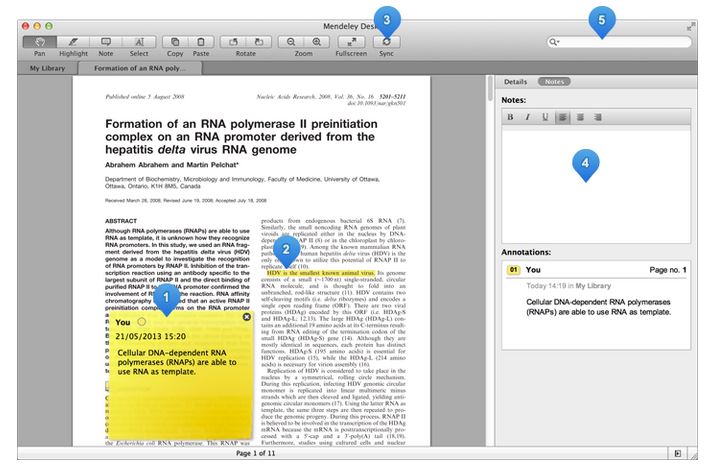Toggle bold in Notes editor
Image resolution: width=712 pixels, height=475 pixels.
(510, 117)
